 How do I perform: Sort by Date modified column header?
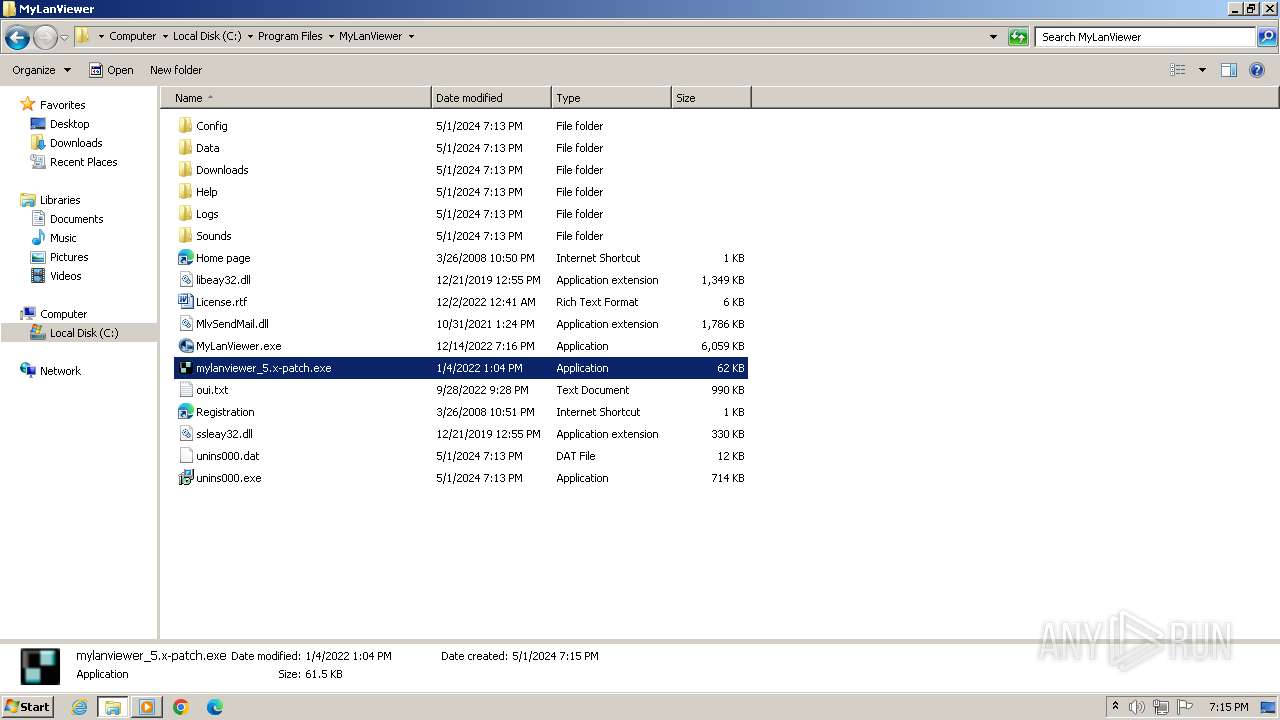click(491, 98)
